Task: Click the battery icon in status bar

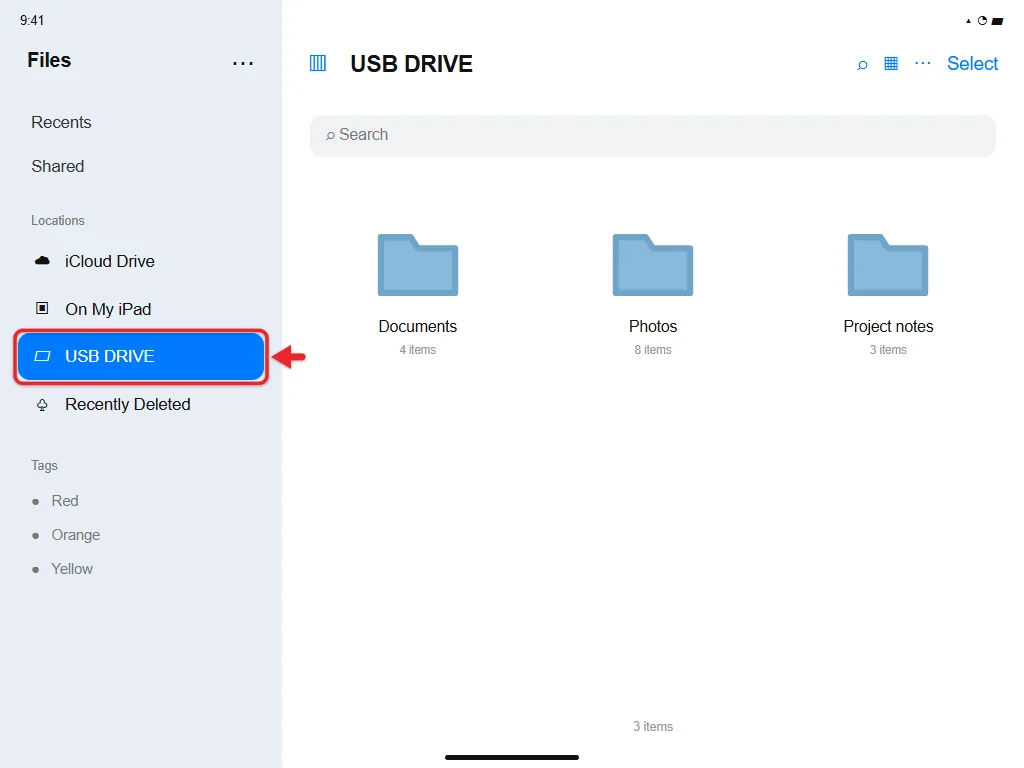Action: 997,22
